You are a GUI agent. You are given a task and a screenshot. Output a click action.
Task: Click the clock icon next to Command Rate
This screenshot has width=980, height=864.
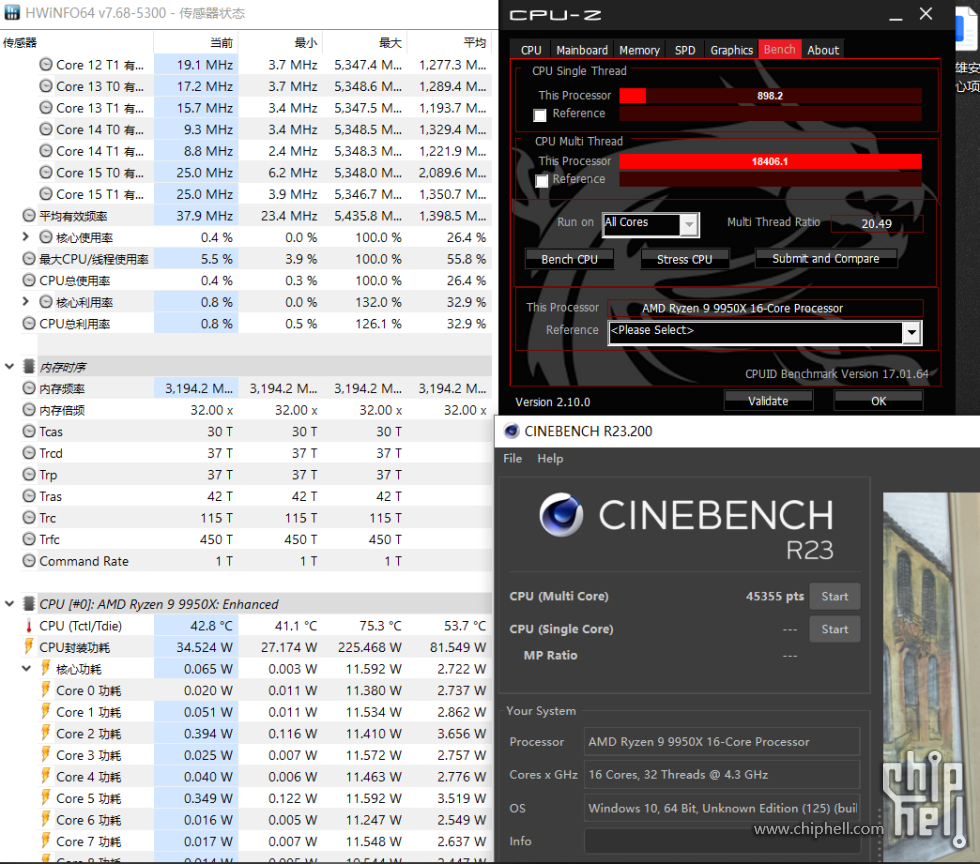[29, 562]
